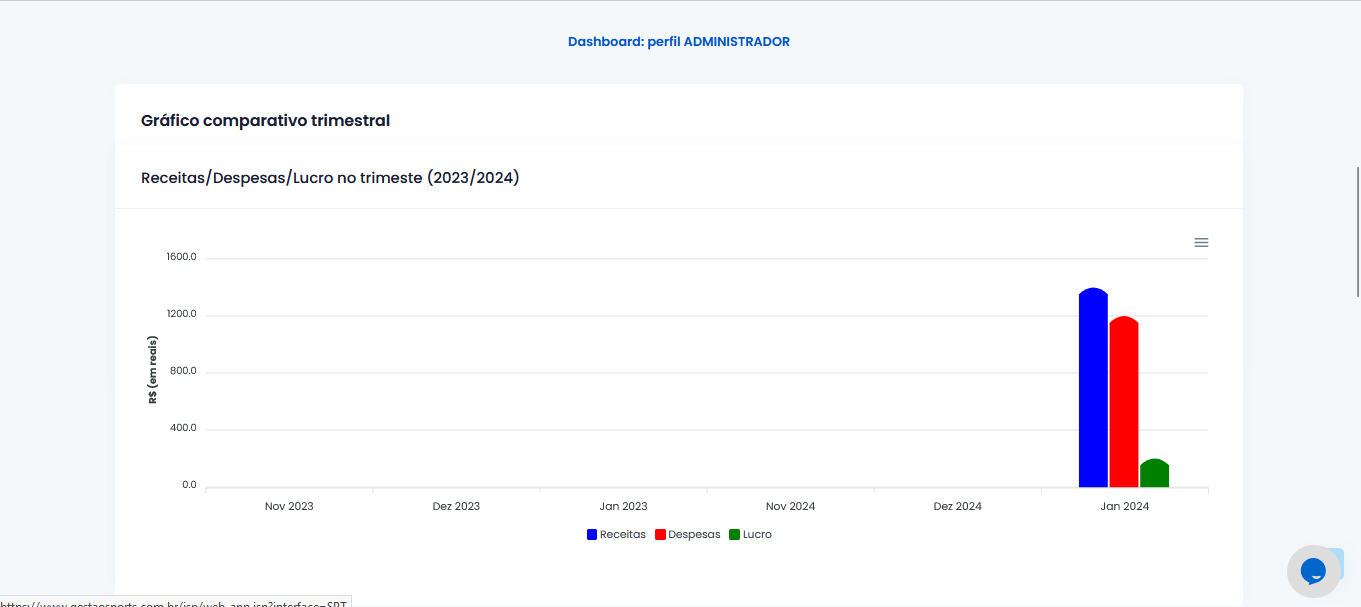Open the chat support bubble
The image size is (1361, 607).
[x=1312, y=571]
